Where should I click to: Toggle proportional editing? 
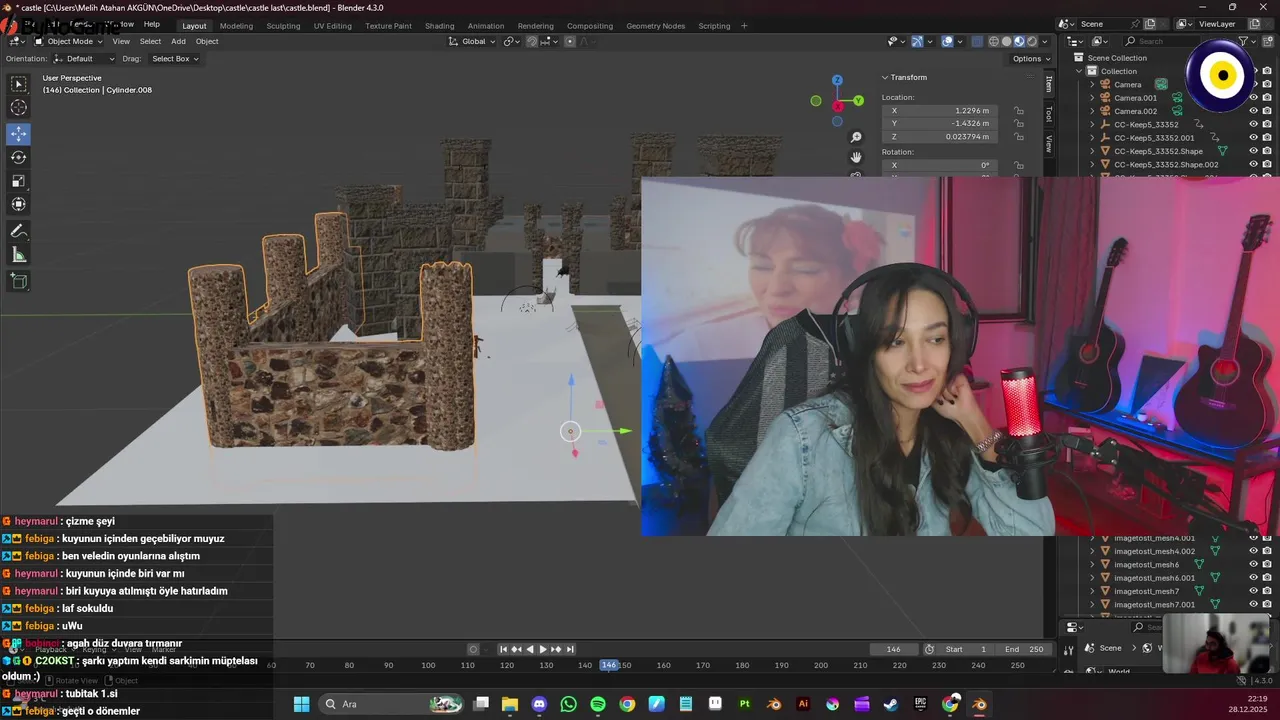pos(570,41)
